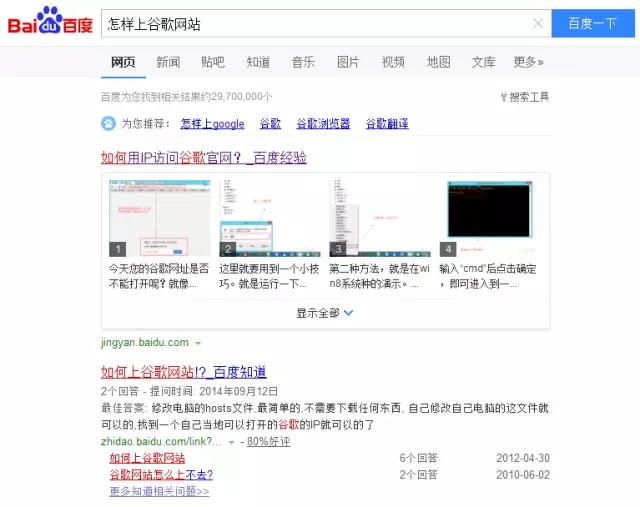640x507 pixels.
Task: Open step 4 cmd window thumbnail
Action: [x=489, y=218]
